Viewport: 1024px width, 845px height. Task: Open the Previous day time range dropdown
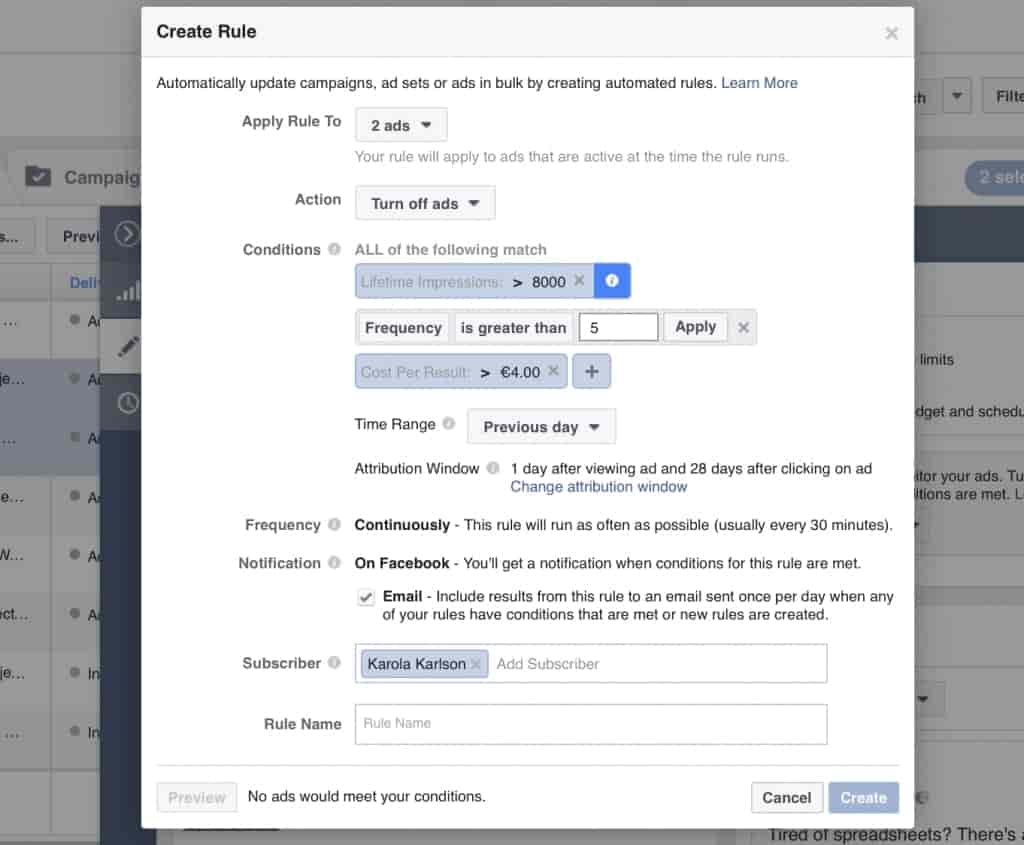point(541,427)
